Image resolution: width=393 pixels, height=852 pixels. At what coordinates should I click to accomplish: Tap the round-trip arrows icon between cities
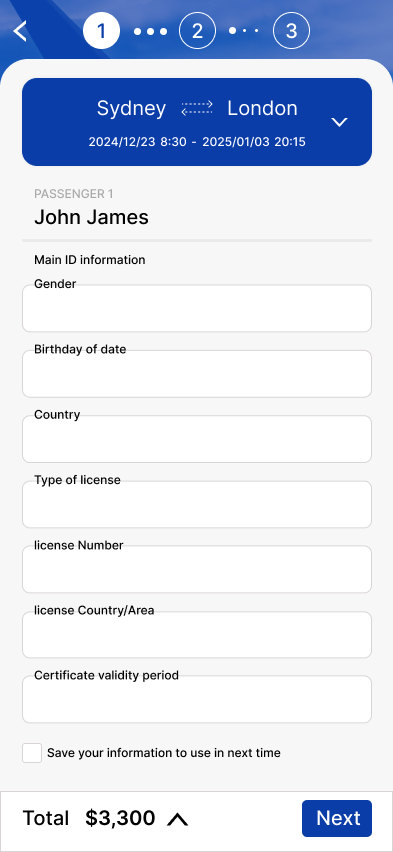tap(197, 108)
